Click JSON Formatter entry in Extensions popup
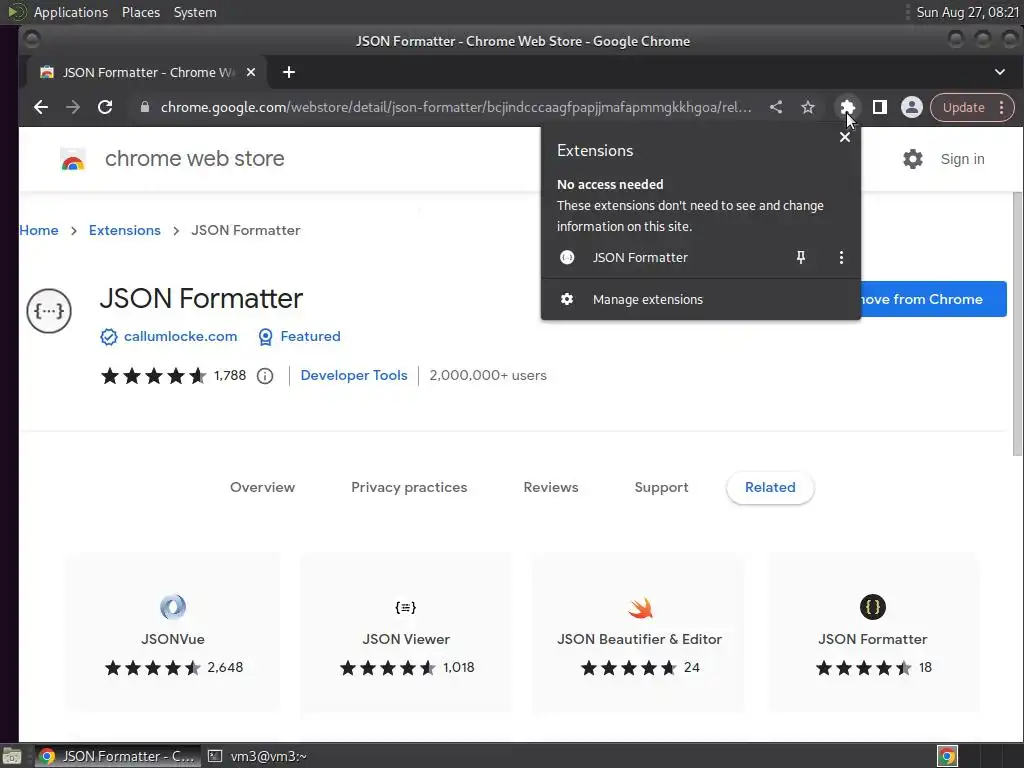The image size is (1024, 768). click(x=640, y=257)
